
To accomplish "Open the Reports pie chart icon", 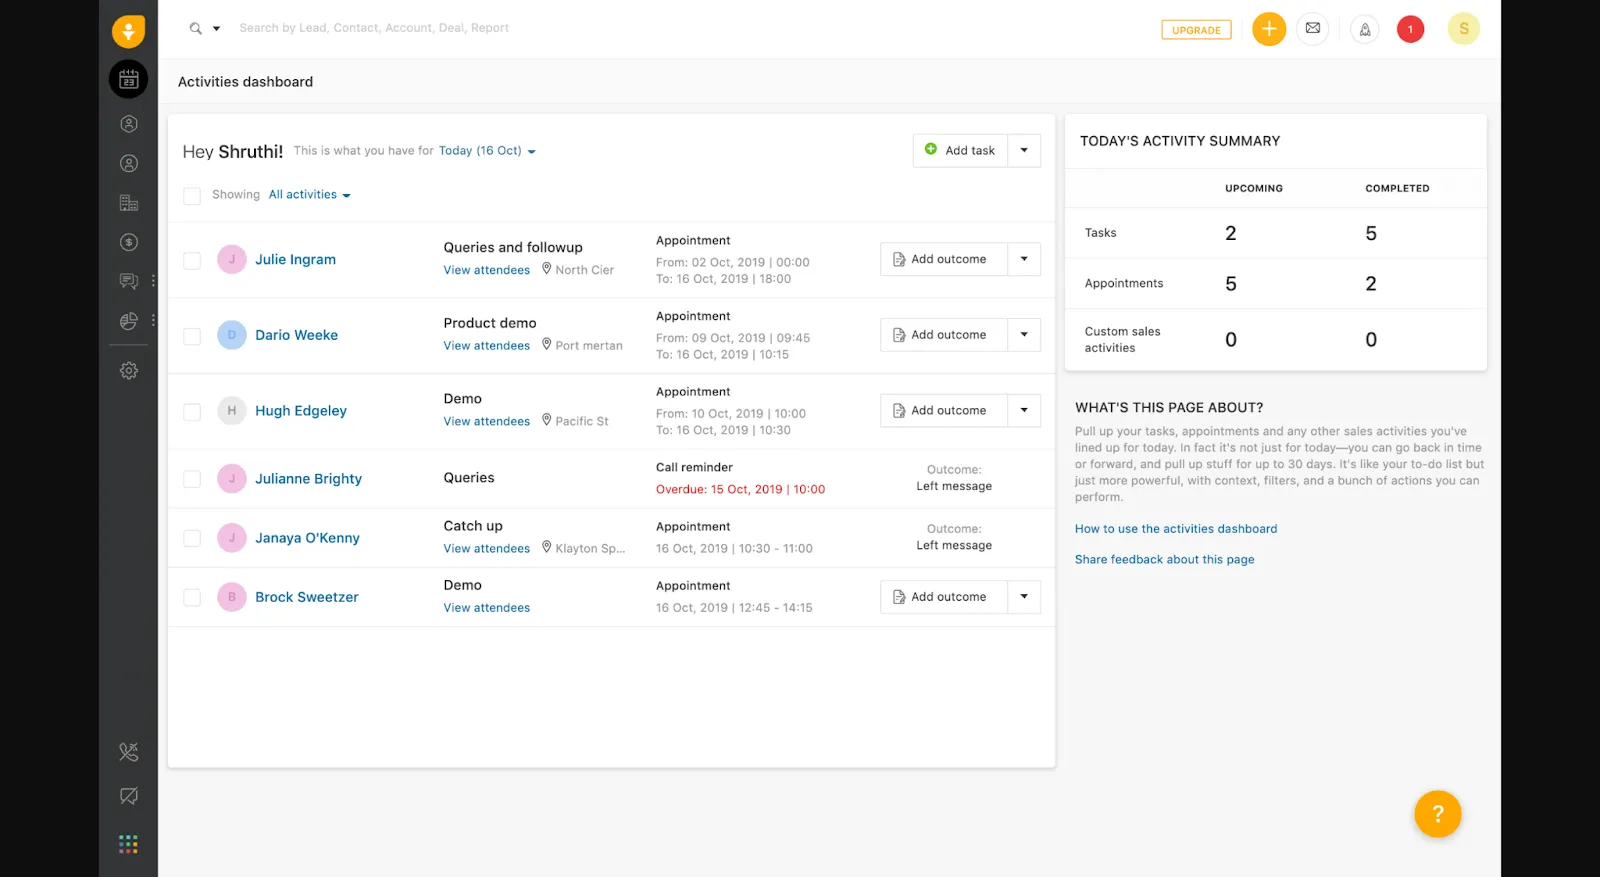I will tap(128, 321).
